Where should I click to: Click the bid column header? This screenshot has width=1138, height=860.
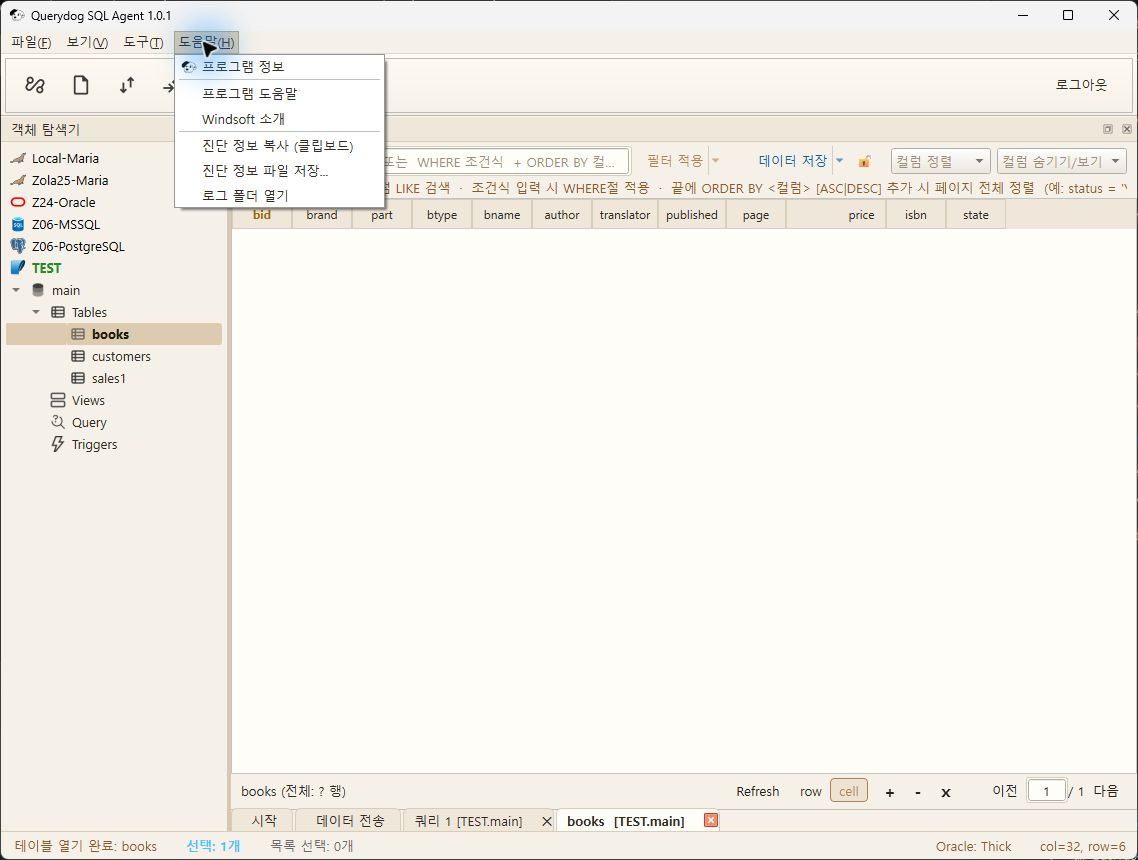(x=262, y=215)
